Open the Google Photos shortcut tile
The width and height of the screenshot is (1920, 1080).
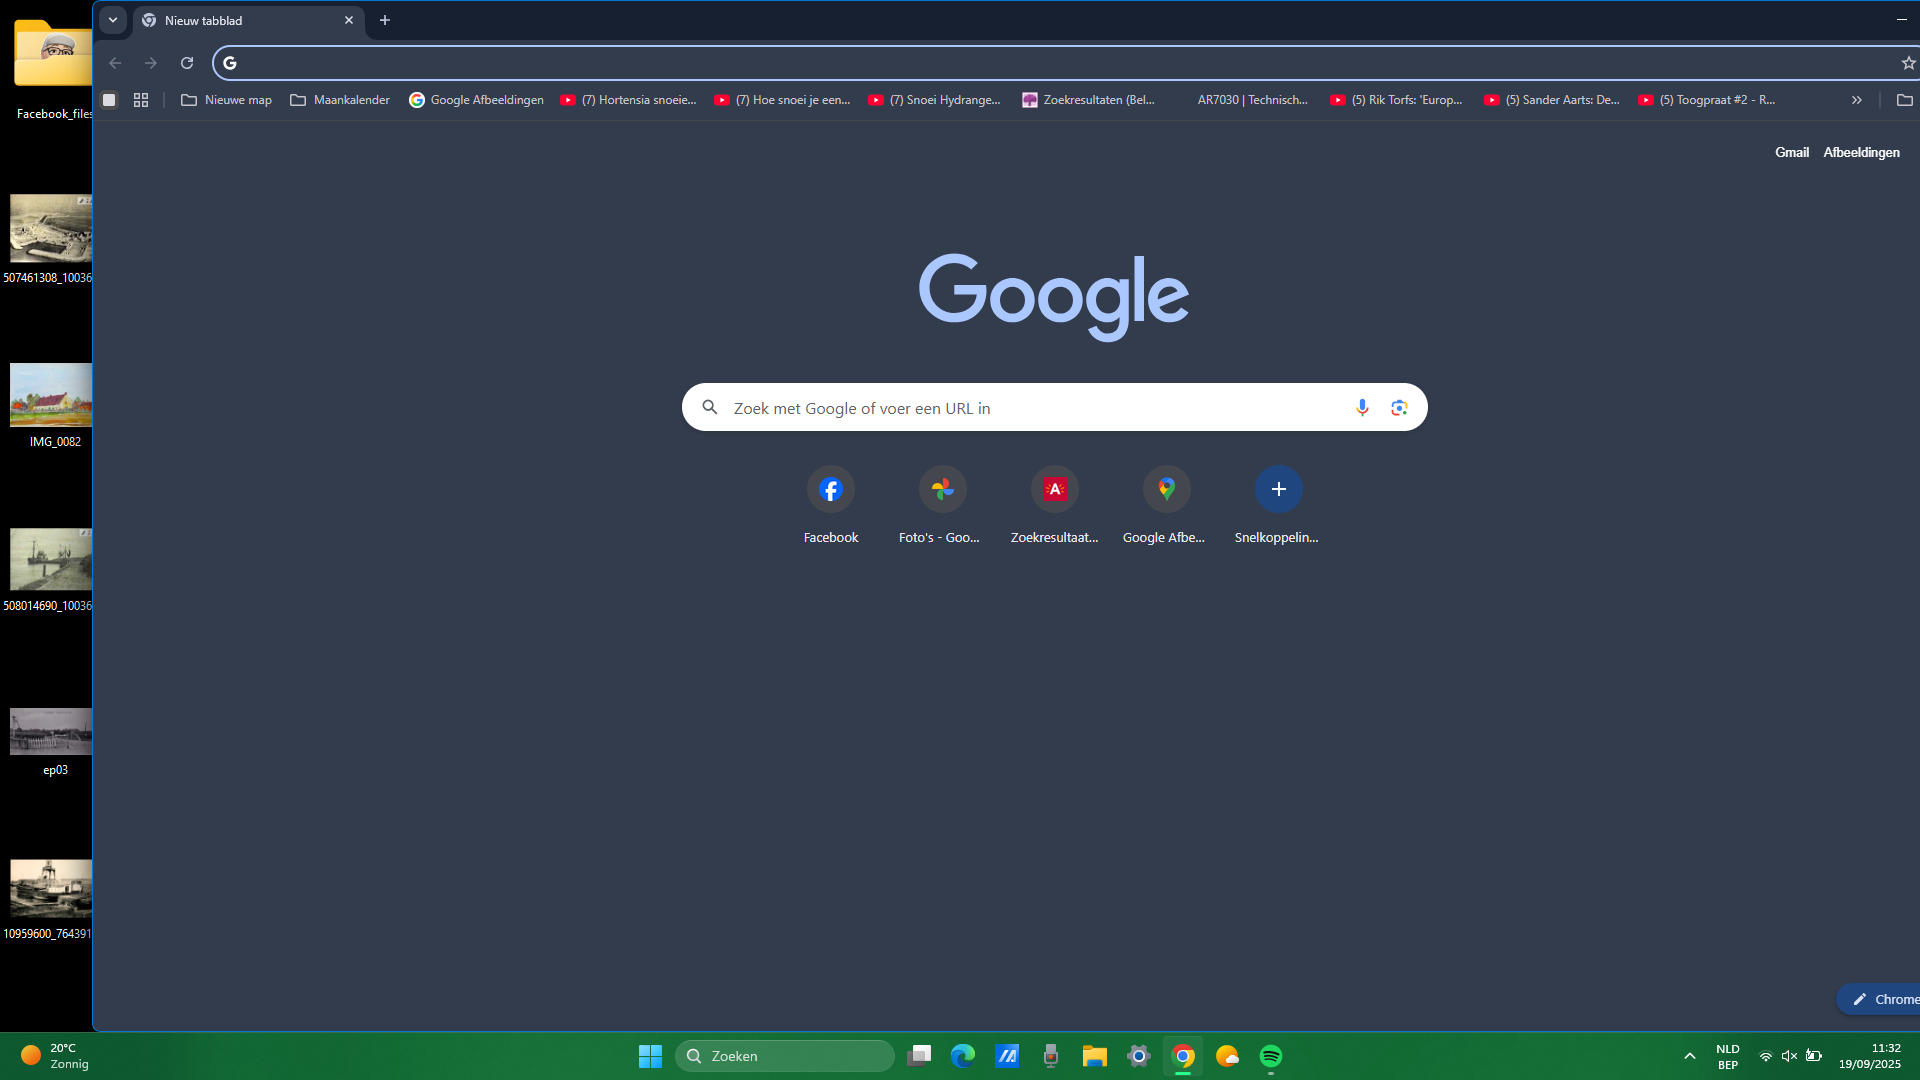tap(942, 490)
